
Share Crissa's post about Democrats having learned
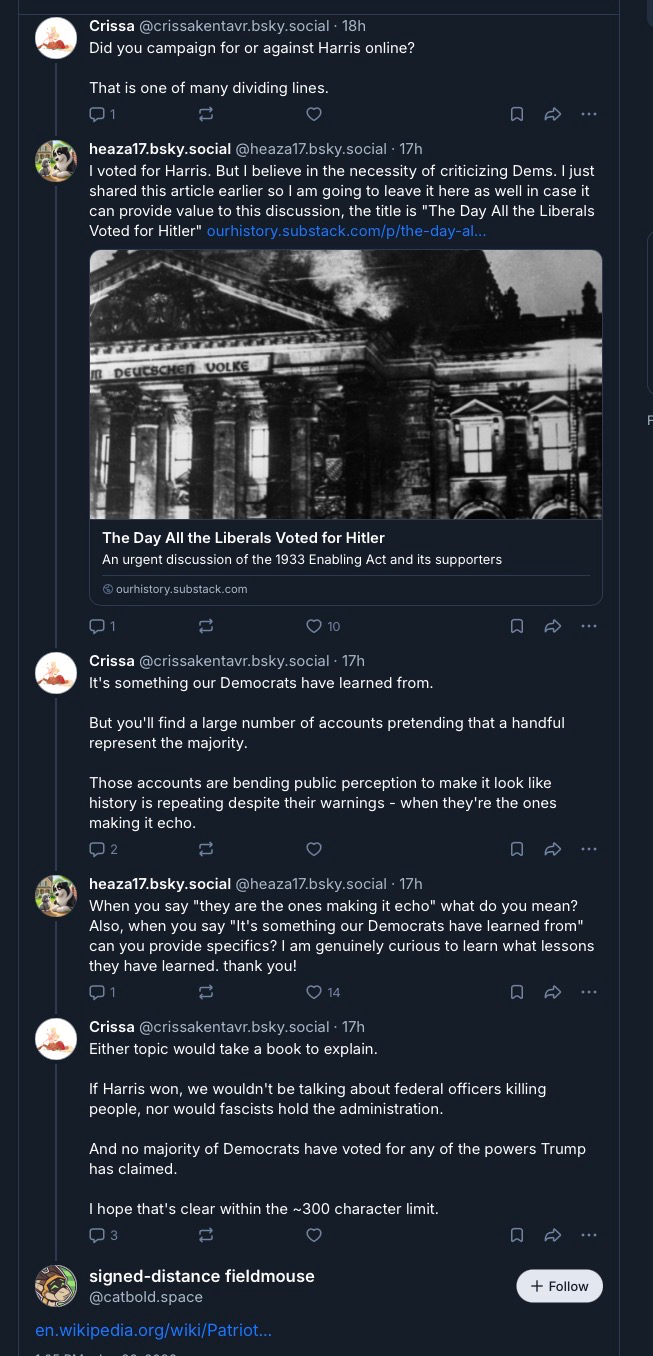tap(552, 849)
